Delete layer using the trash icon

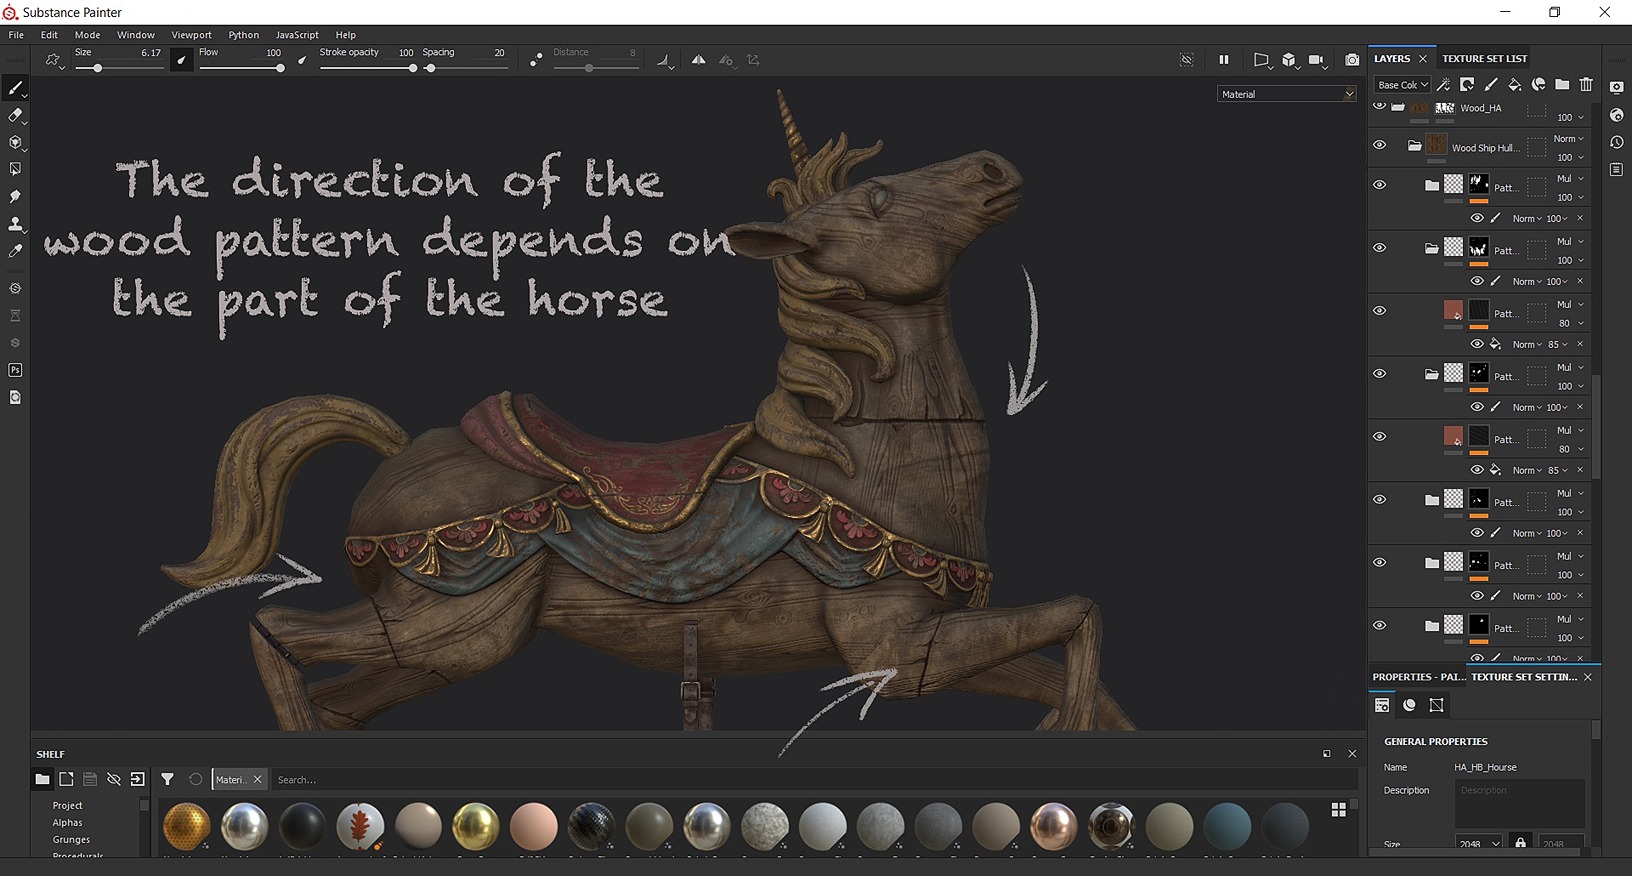pos(1586,85)
